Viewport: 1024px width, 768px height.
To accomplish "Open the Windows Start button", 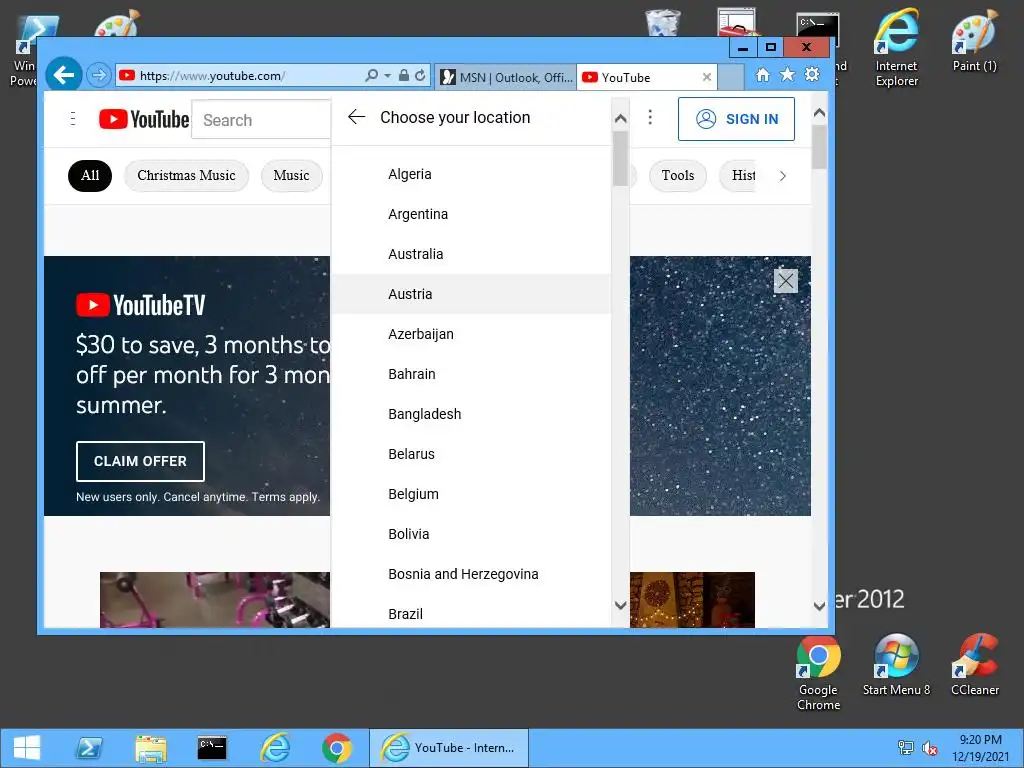I will point(27,748).
